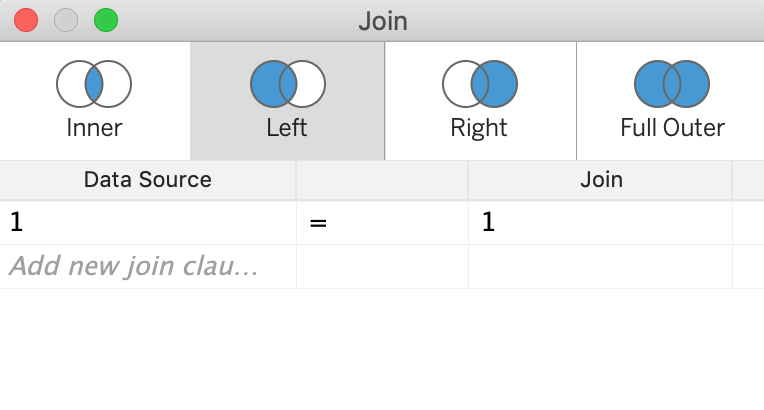764x410 pixels.
Task: Open the equals operator dropdown
Action: point(382,223)
